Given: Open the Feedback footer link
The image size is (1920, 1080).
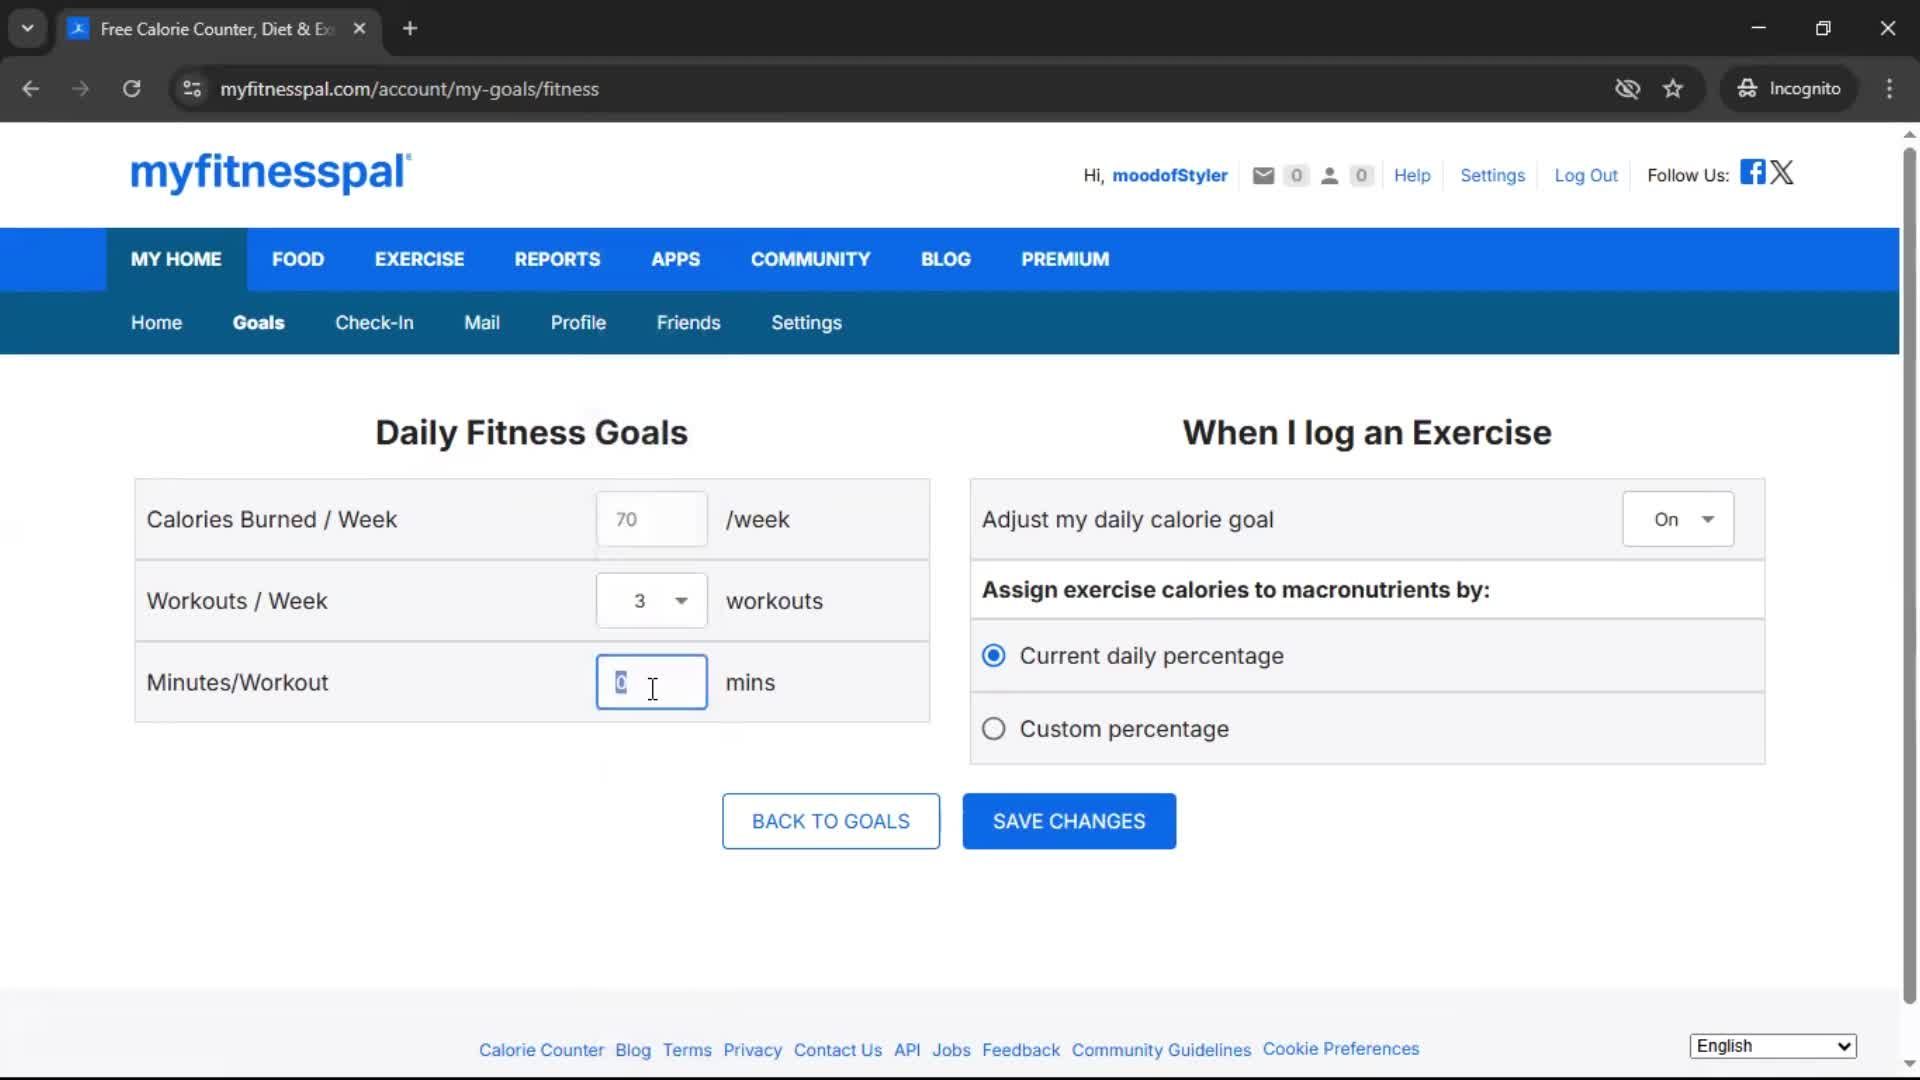Looking at the screenshot, I should click(x=1021, y=1050).
